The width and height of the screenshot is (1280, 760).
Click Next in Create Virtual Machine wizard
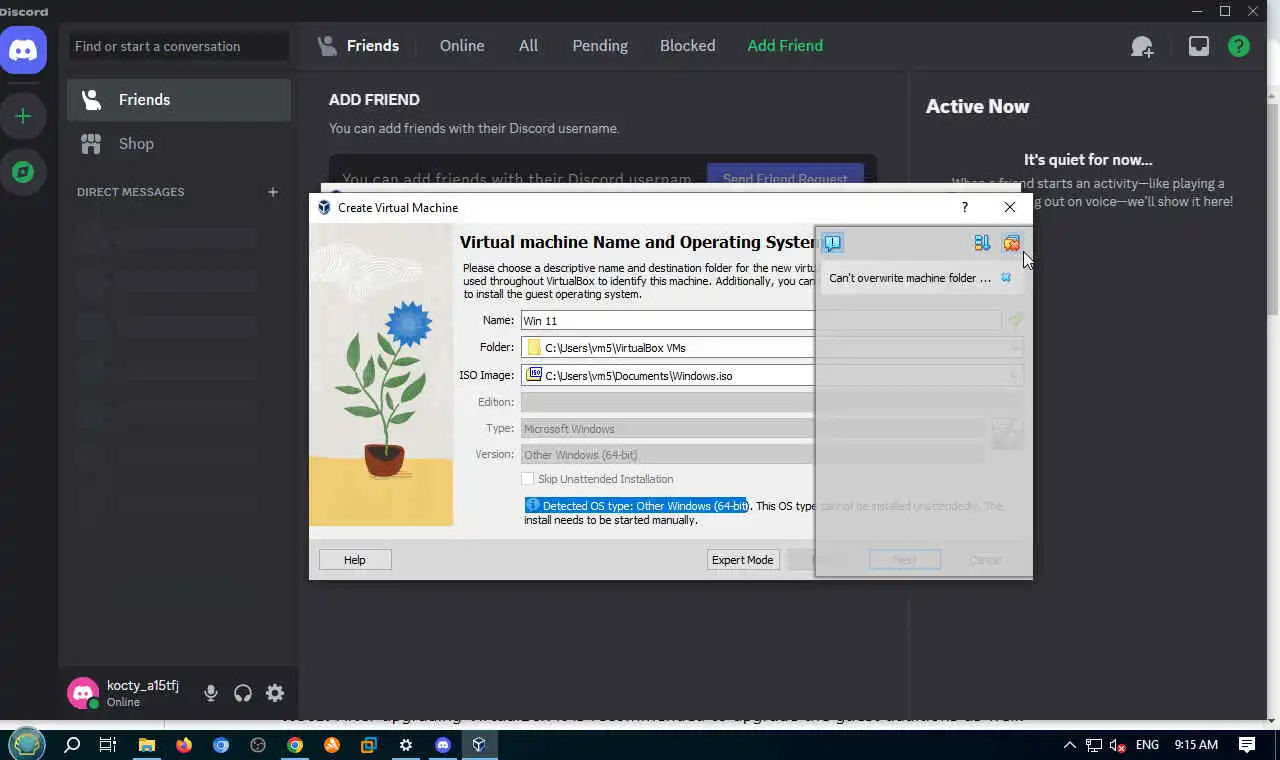click(904, 560)
